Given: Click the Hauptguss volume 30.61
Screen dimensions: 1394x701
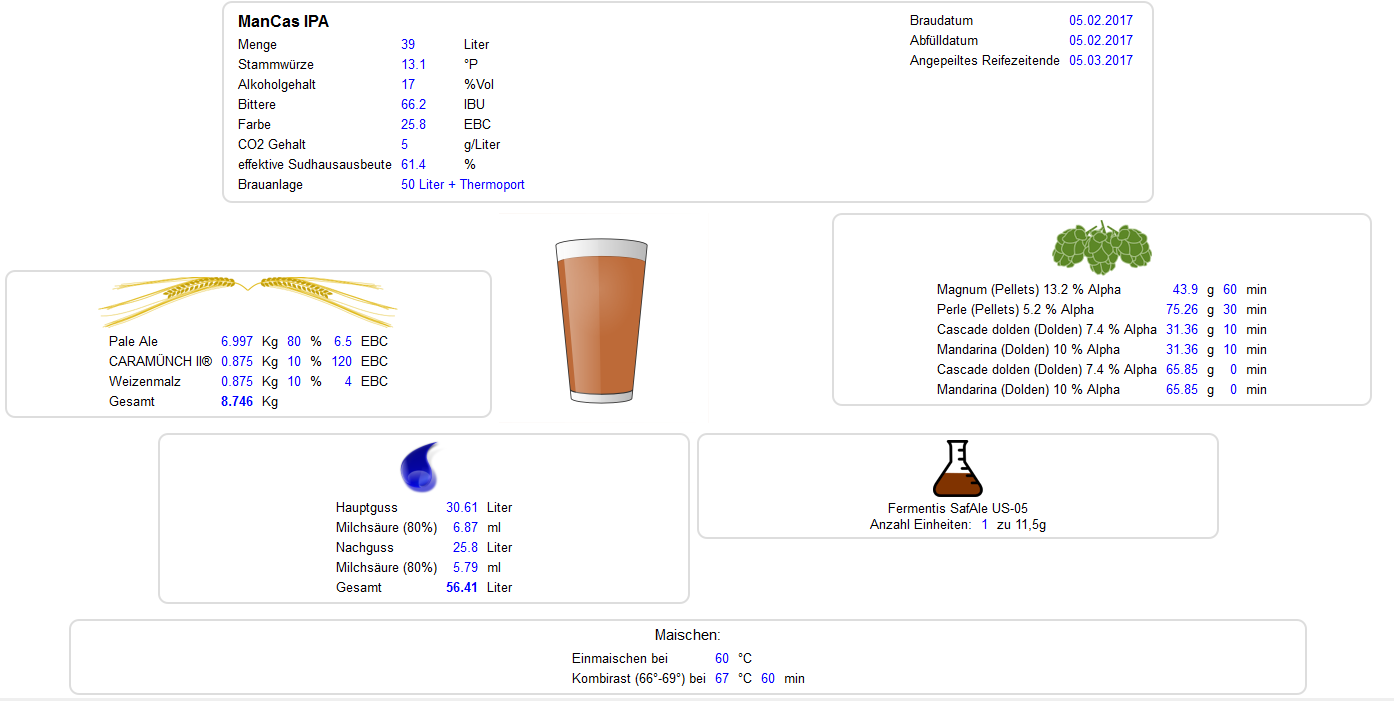Looking at the screenshot, I should point(462,508).
